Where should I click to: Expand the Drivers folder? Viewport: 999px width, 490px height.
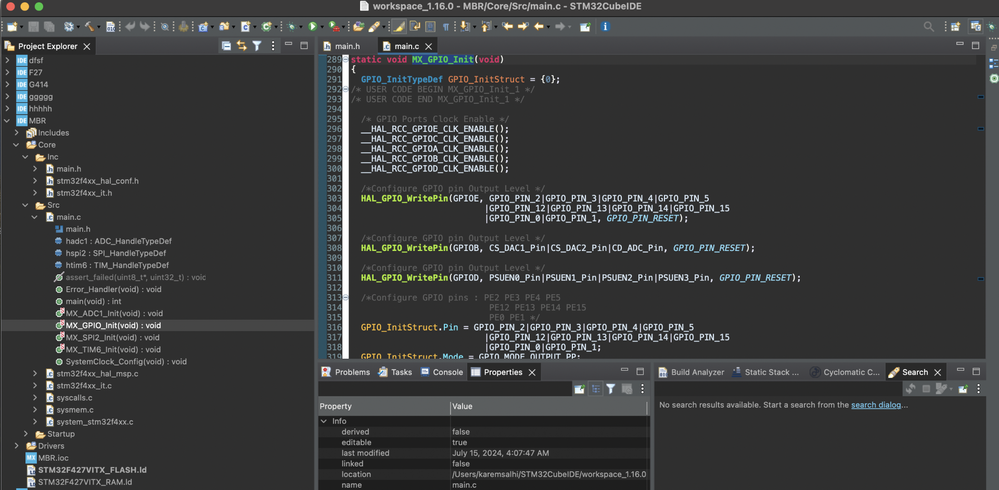point(17,446)
